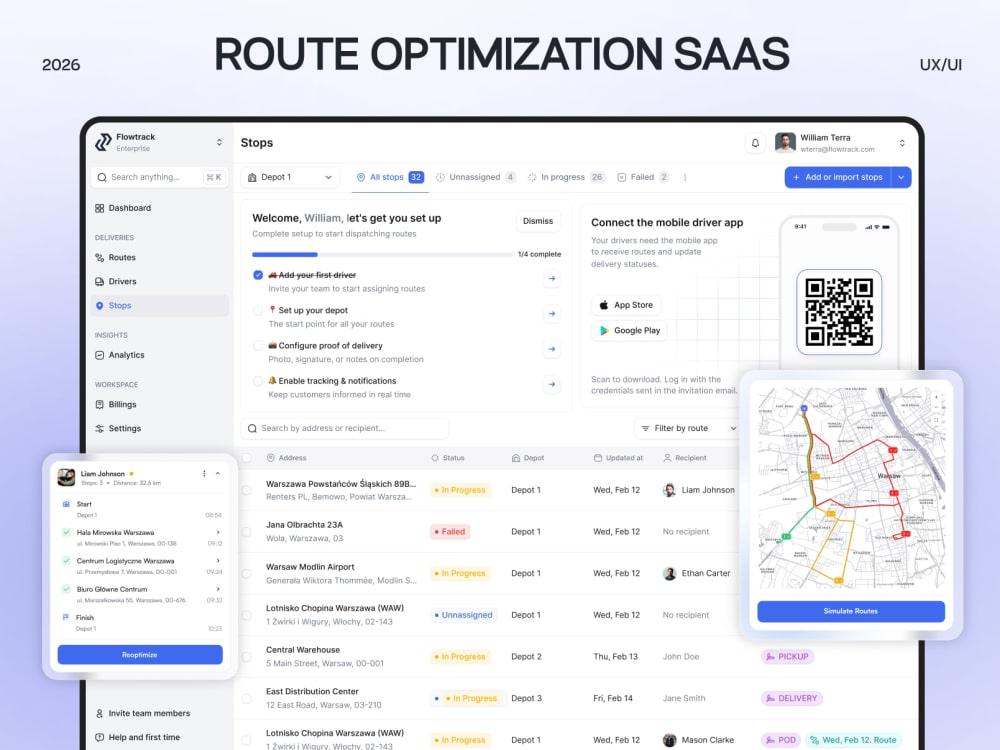This screenshot has height=750, width=1000.
Task: Sort by the Updated at column
Action: coord(618,458)
